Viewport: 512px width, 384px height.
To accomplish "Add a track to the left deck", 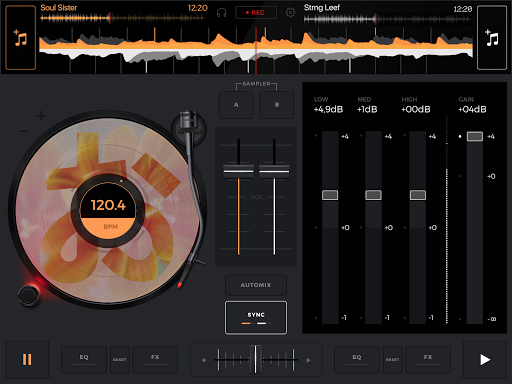I will click(20, 37).
